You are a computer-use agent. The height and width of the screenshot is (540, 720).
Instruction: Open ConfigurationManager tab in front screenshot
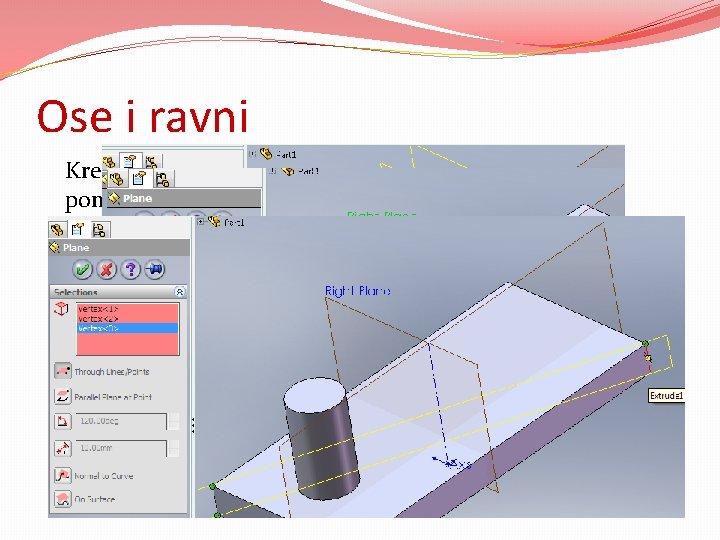tap(100, 230)
